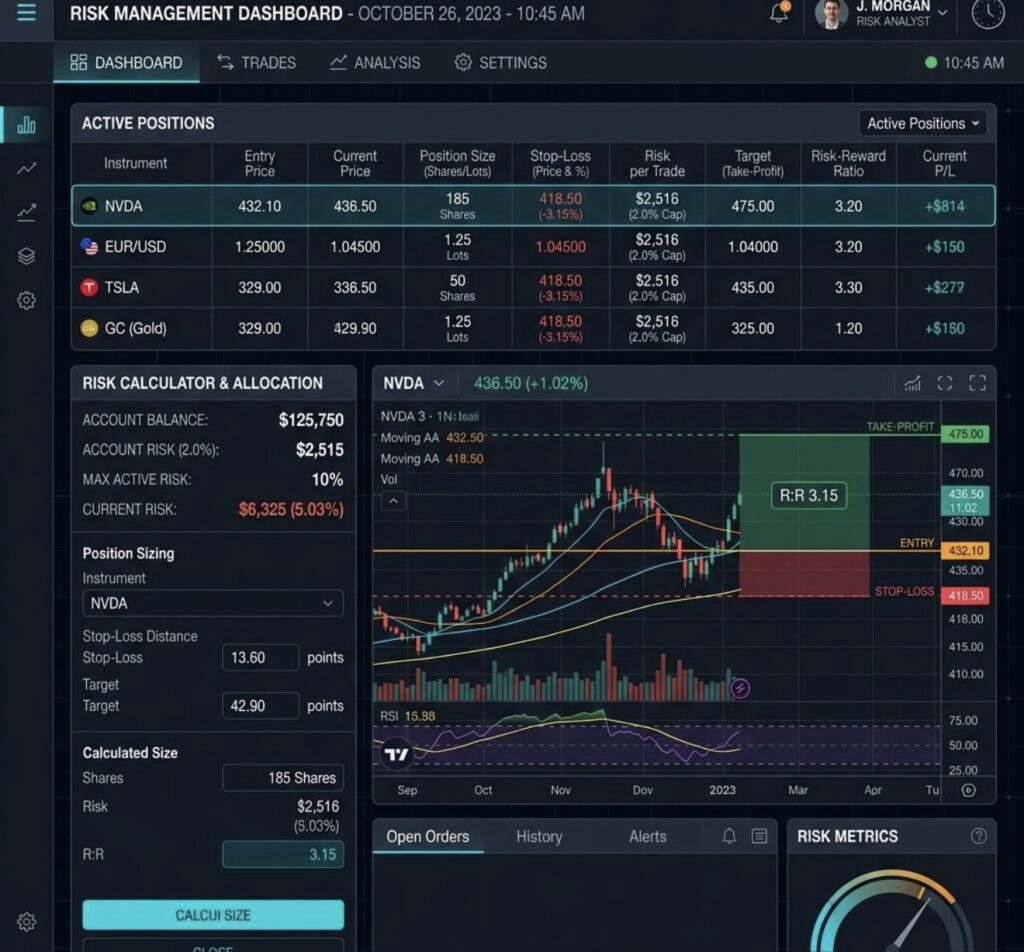The image size is (1024, 952).
Task: Switch to the Trades tab
Action: coord(257,63)
